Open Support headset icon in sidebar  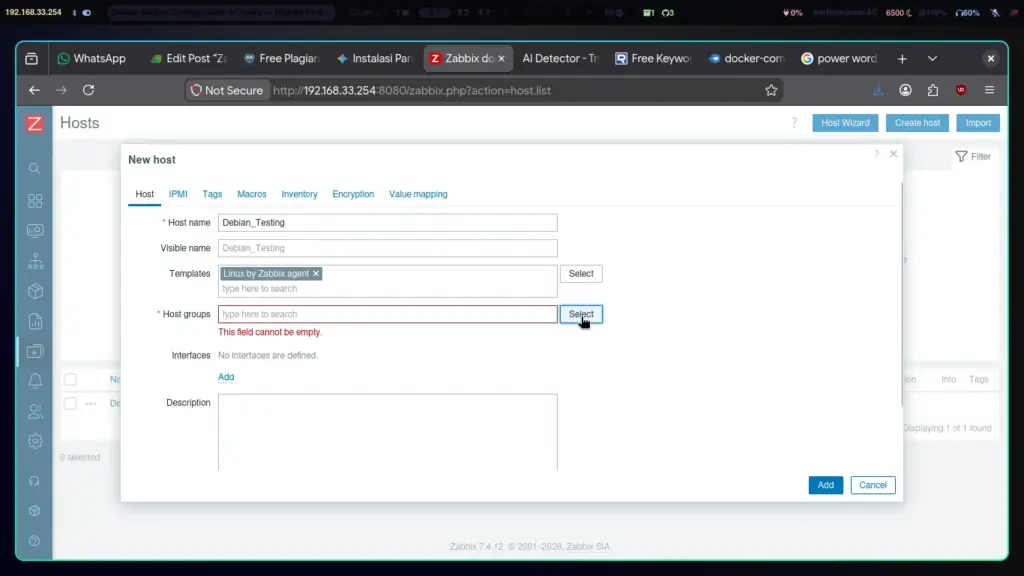point(35,481)
